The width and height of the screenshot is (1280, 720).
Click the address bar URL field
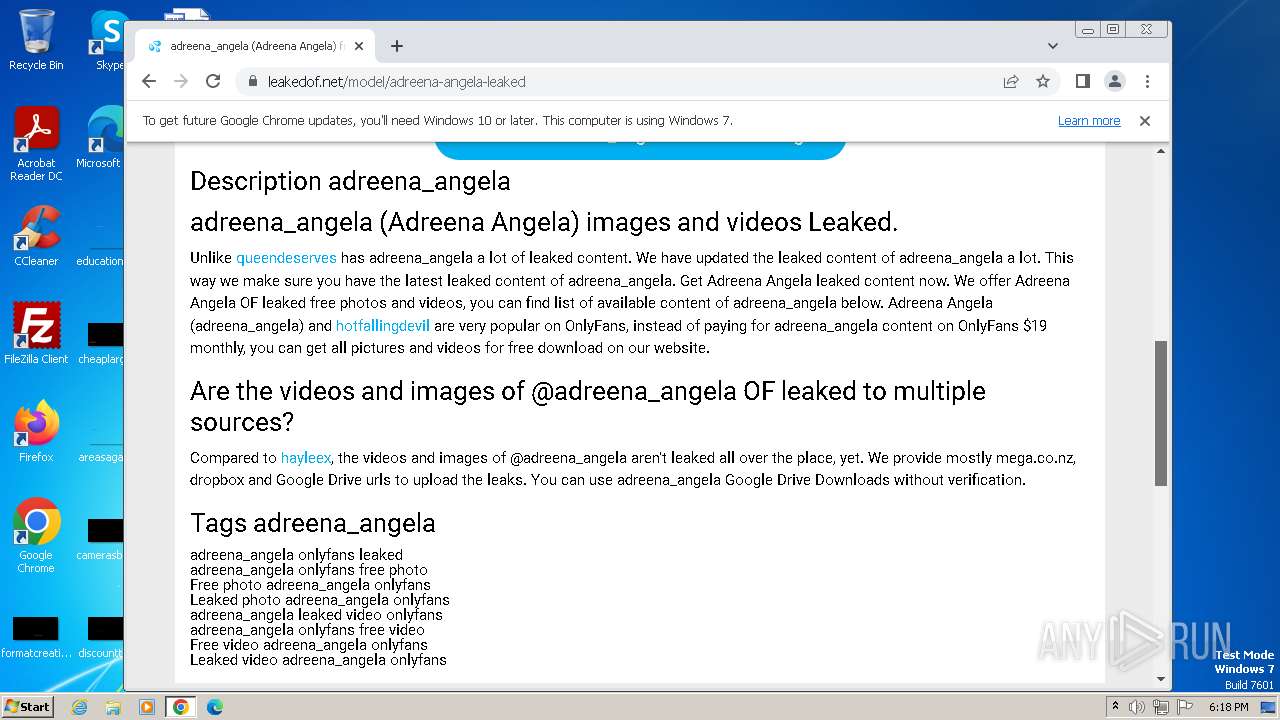point(620,82)
